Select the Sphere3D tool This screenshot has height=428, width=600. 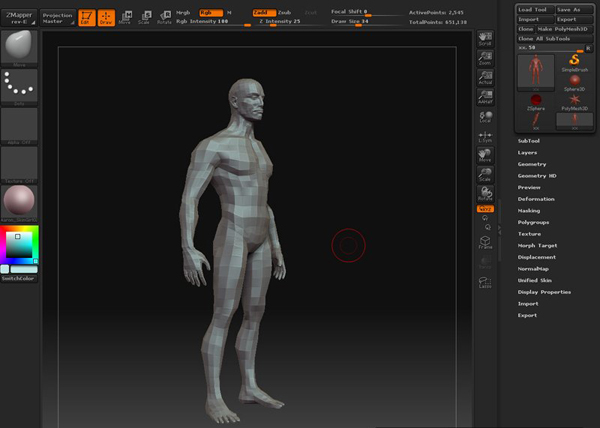coord(574,83)
